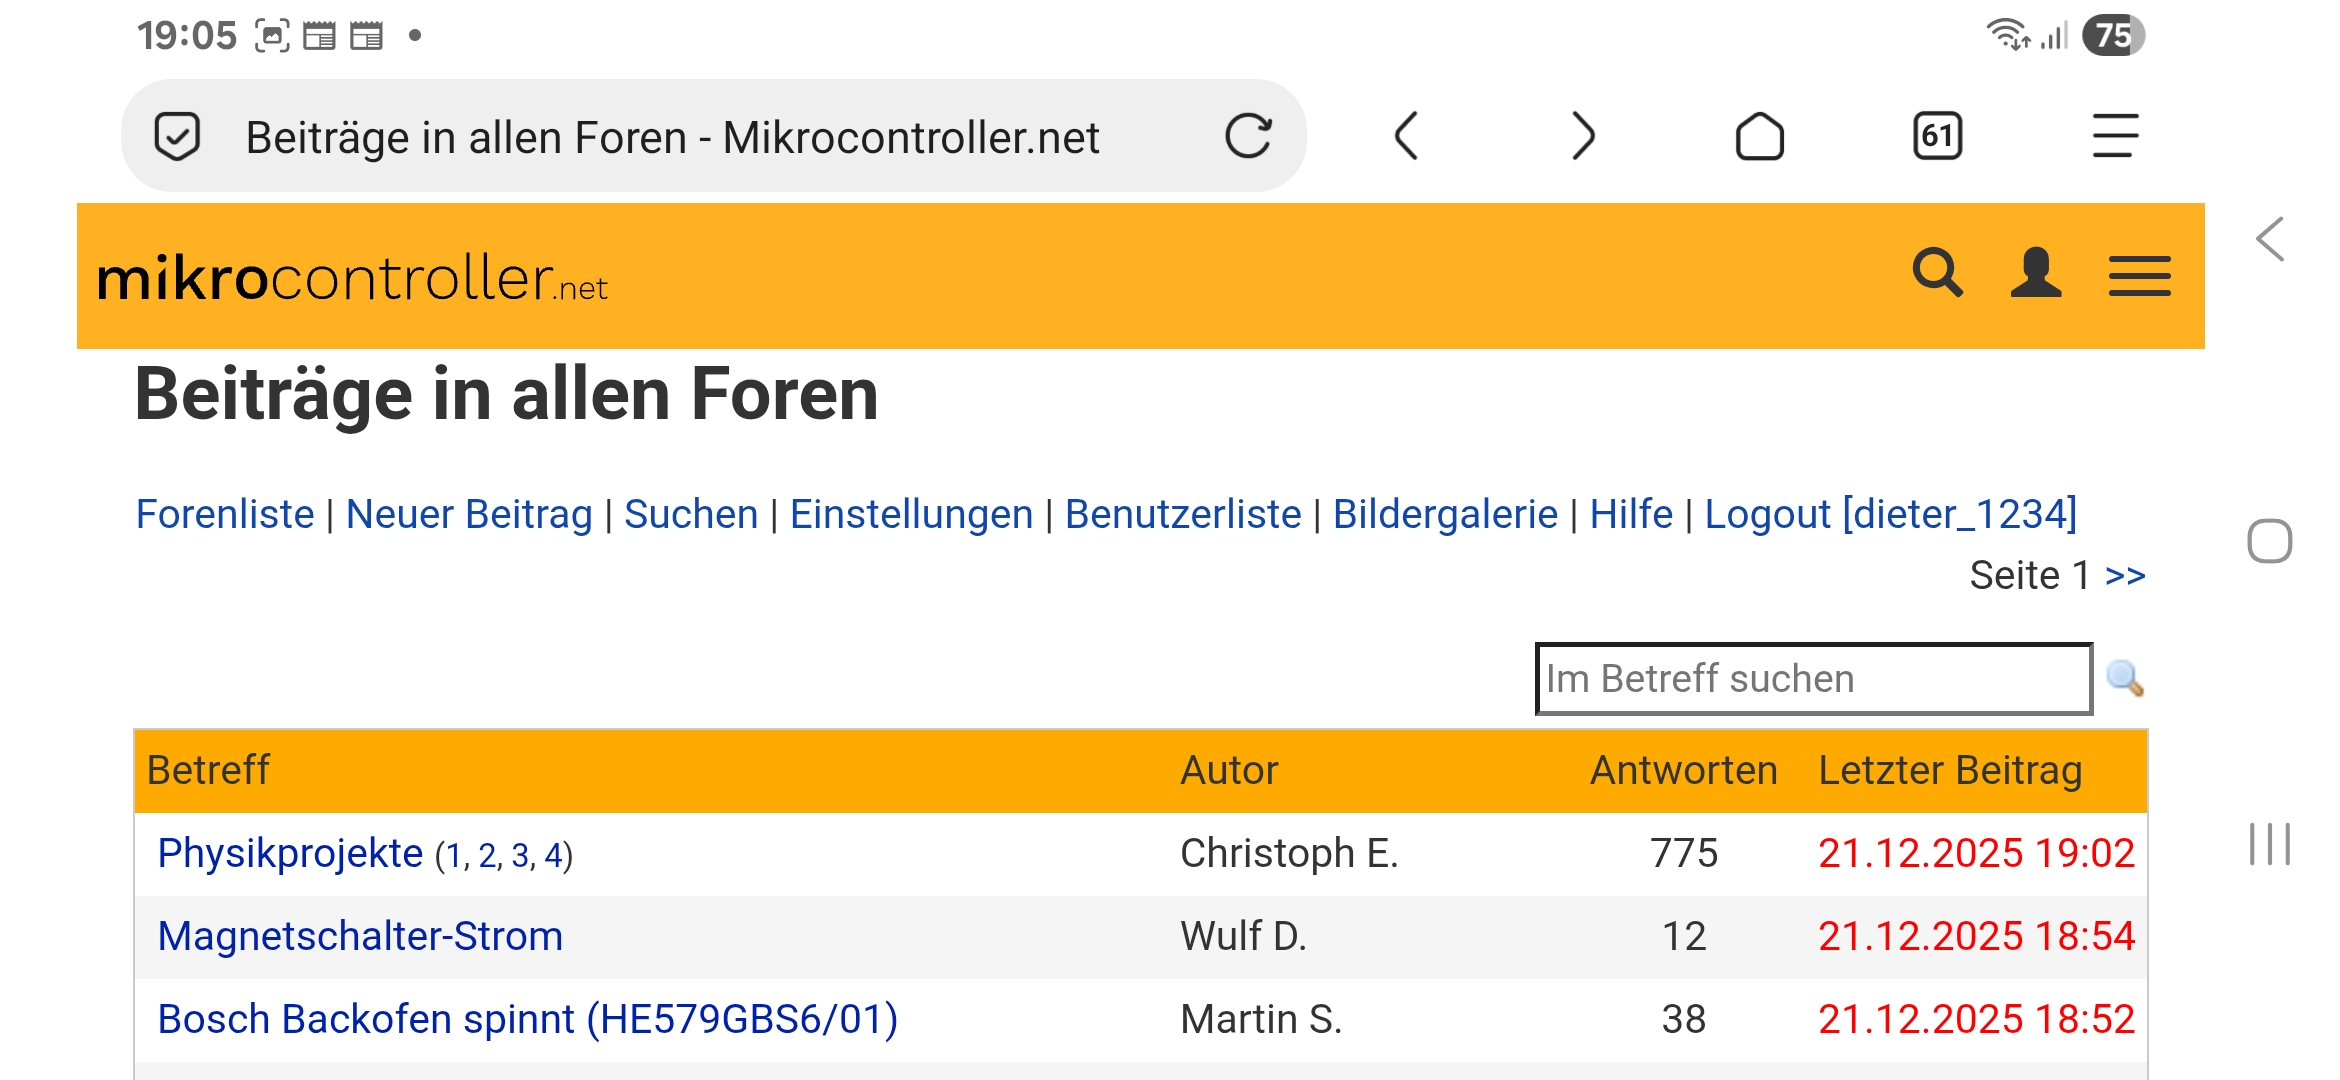
Task: Go to the browser home page
Action: [x=1759, y=136]
